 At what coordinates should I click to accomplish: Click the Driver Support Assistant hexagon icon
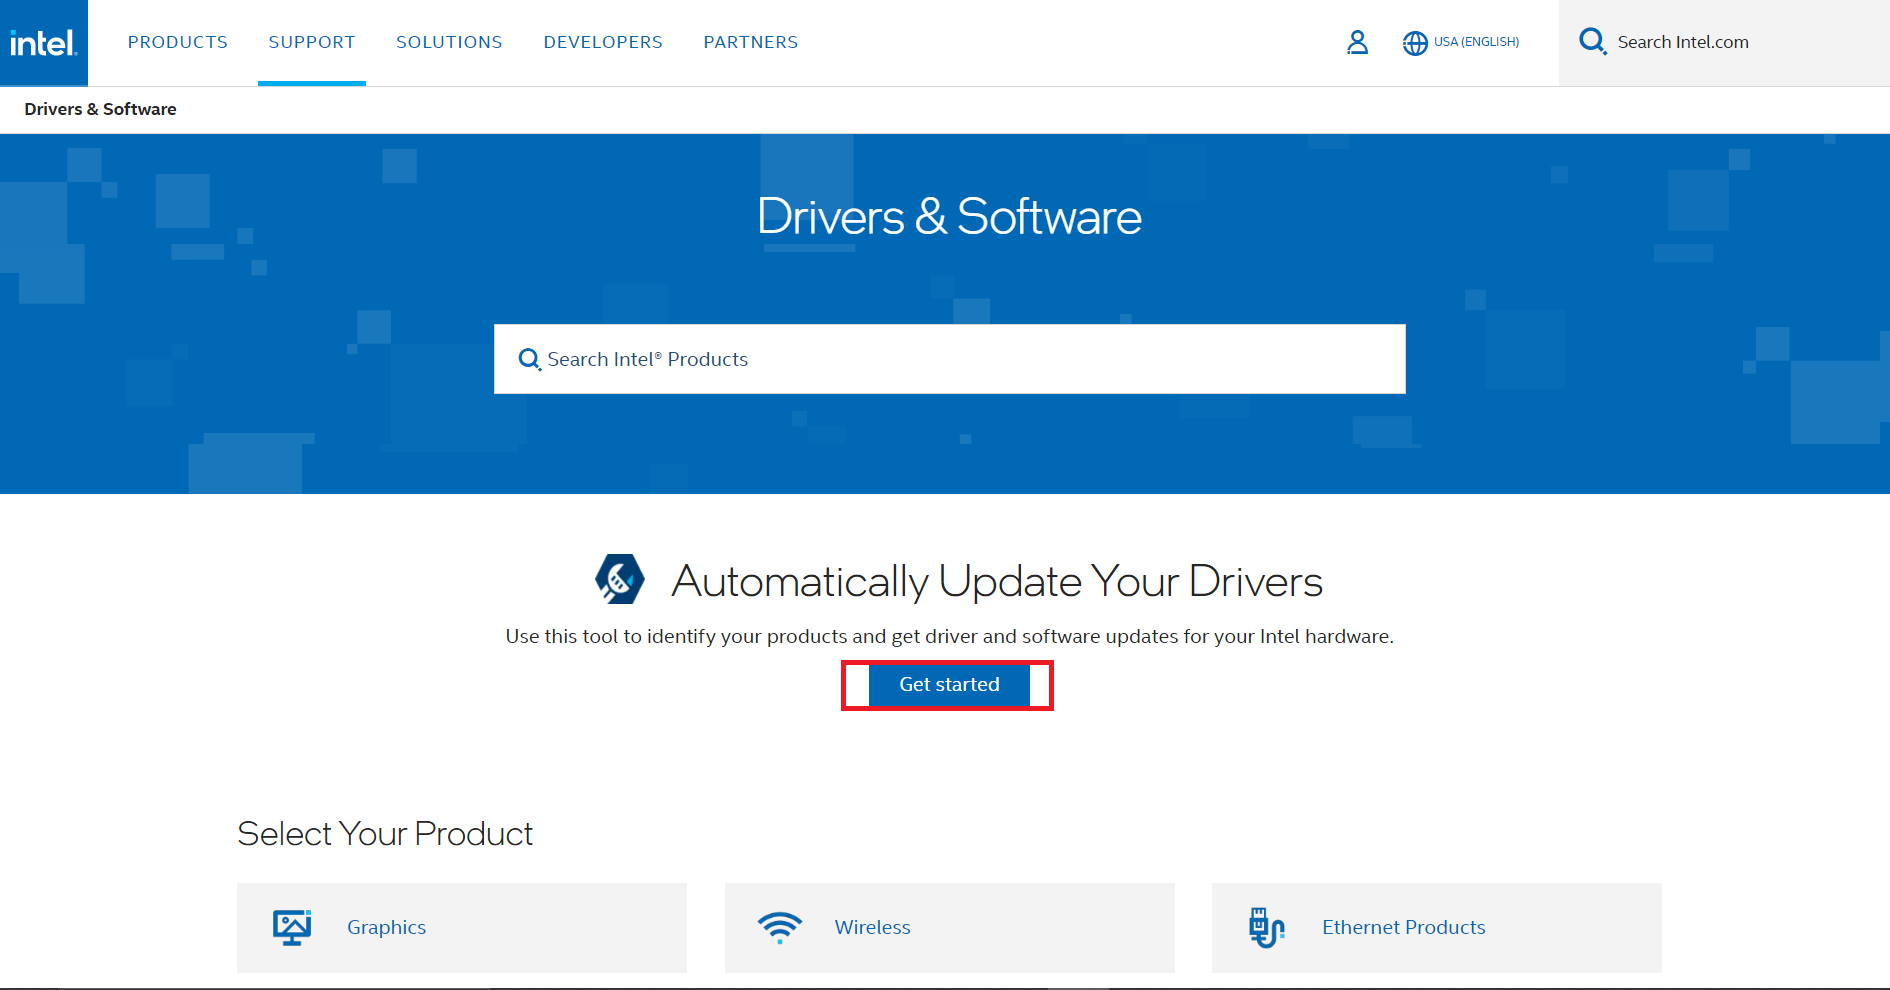click(620, 579)
